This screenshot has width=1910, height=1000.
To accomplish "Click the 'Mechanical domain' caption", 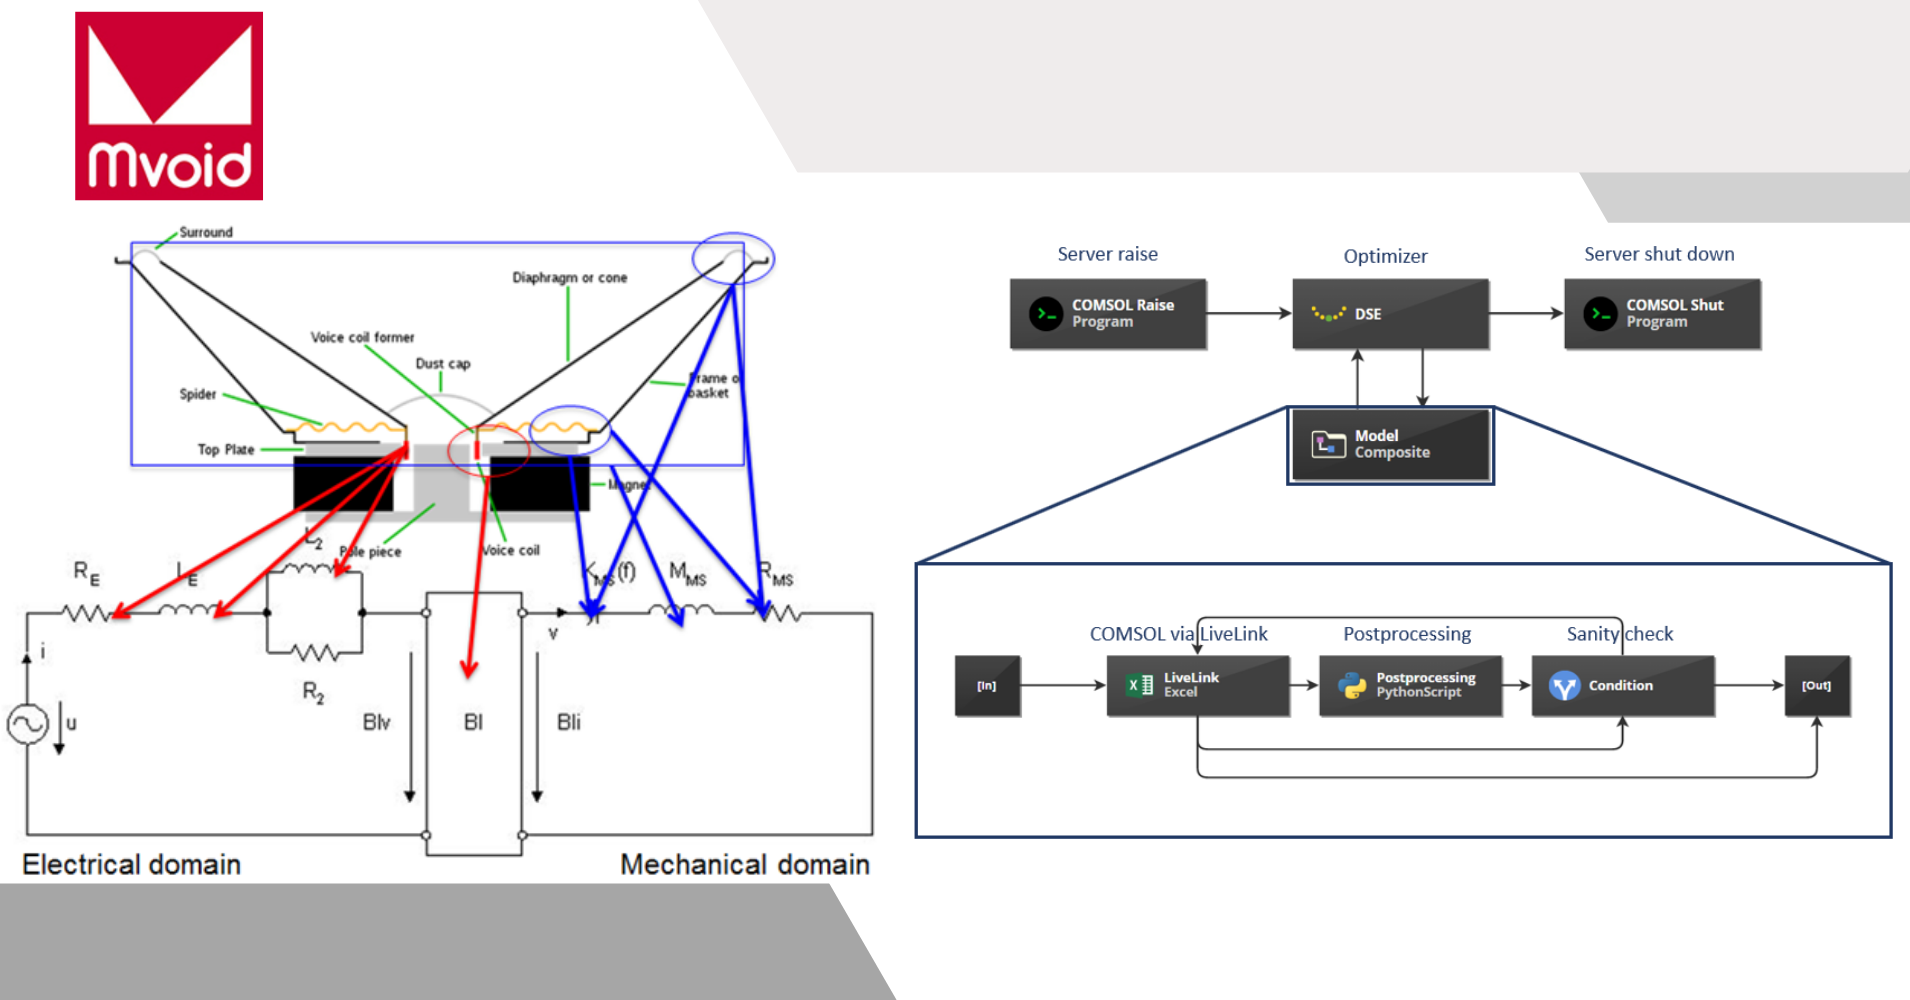I will 745,864.
